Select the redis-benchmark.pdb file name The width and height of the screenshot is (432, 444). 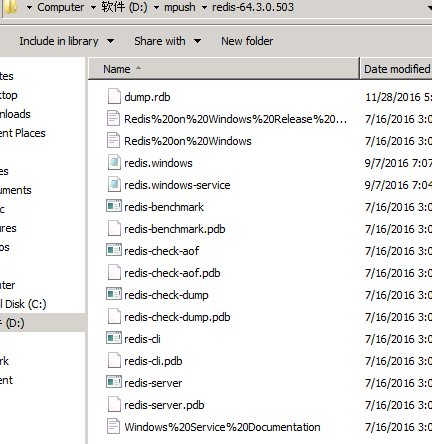pos(175,229)
